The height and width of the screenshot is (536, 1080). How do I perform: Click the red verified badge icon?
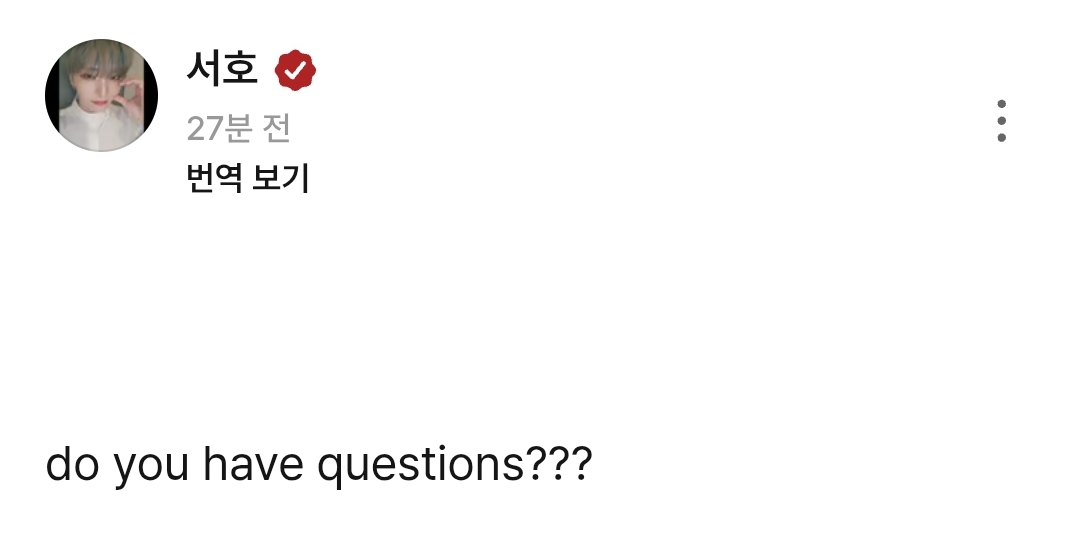pyautogui.click(x=296, y=69)
